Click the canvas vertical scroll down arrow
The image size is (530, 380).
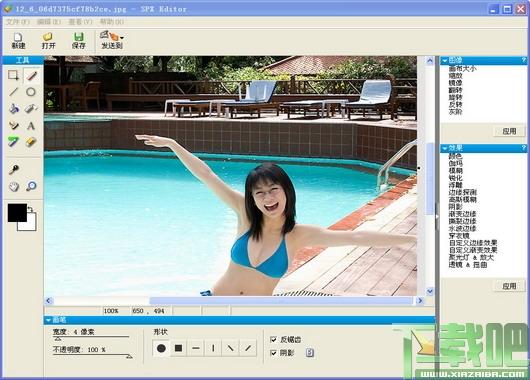(430, 291)
